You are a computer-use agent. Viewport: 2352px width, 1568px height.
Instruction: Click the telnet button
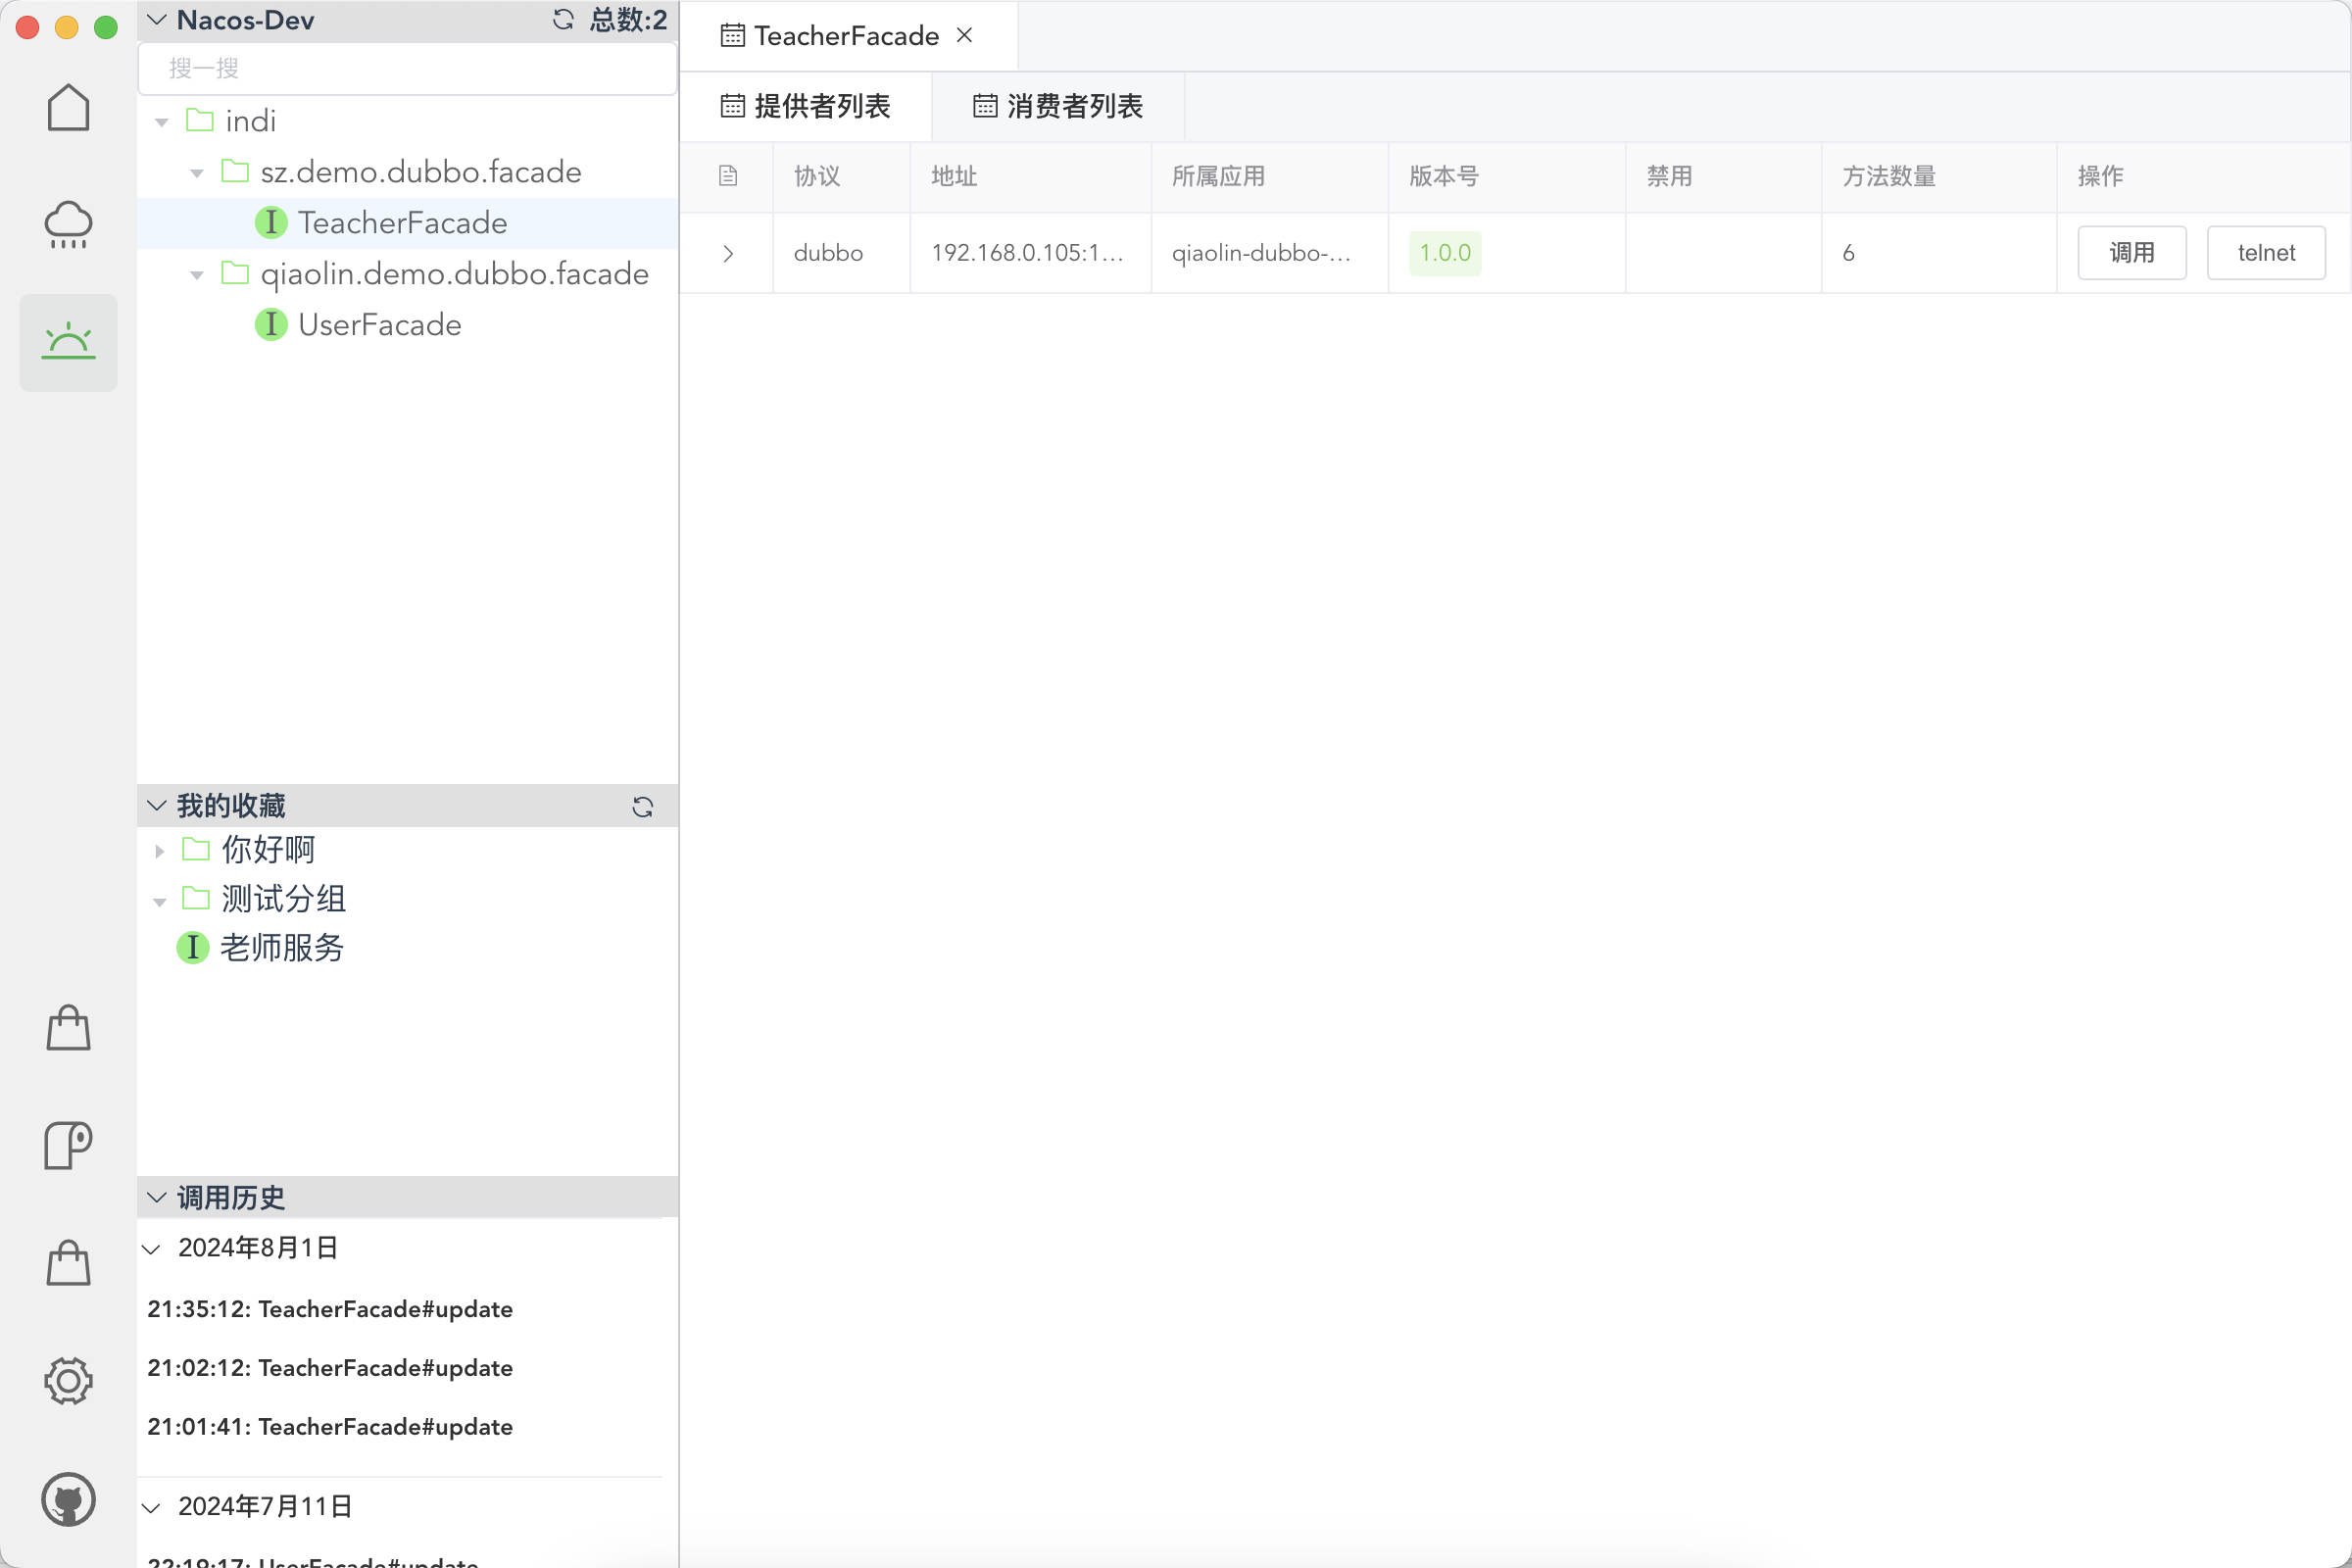point(2265,253)
